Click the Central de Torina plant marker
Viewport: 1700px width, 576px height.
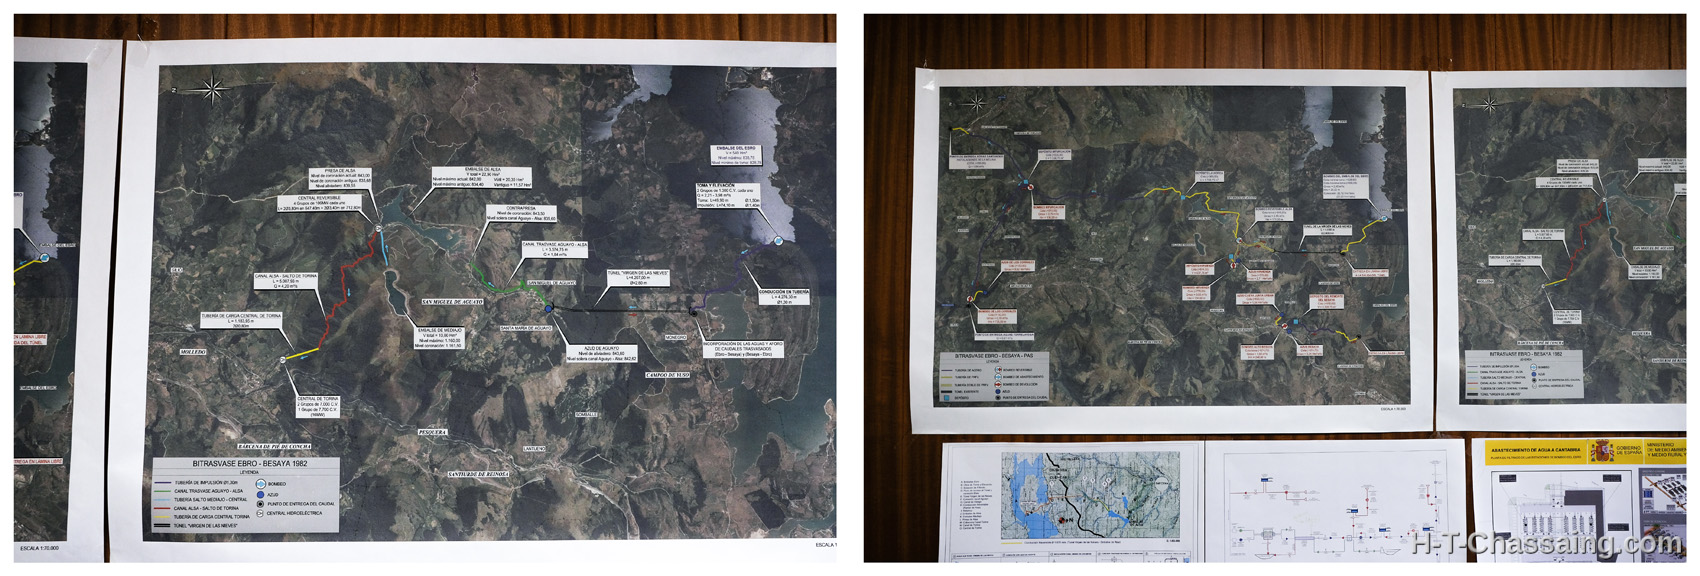pyautogui.click(x=285, y=358)
